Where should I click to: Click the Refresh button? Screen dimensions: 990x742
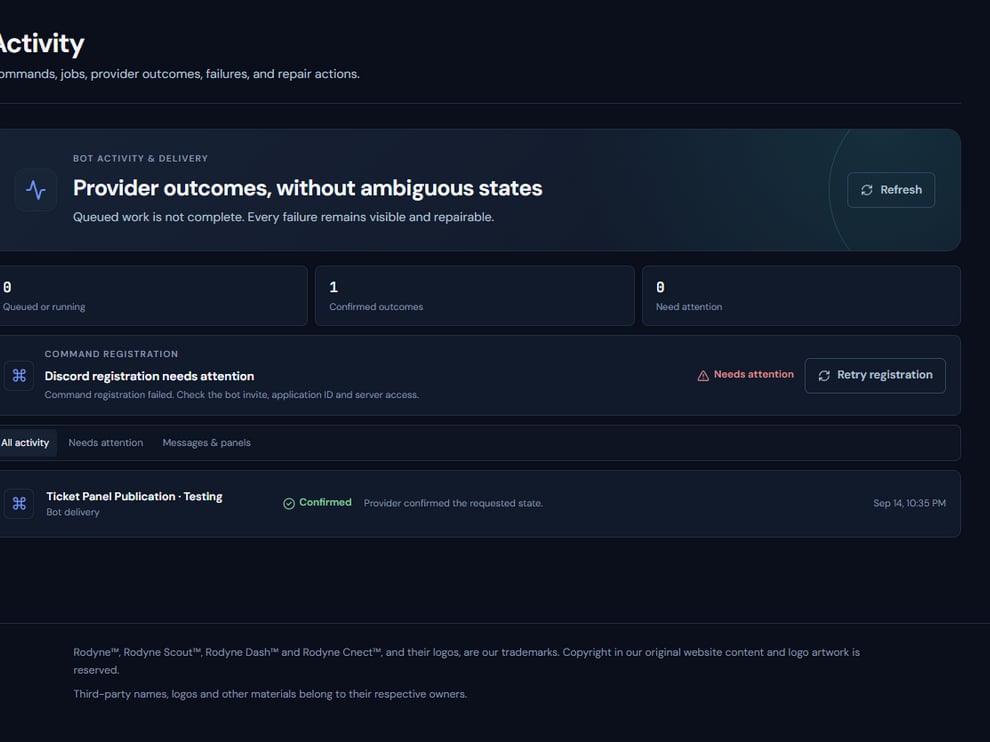[x=891, y=189]
